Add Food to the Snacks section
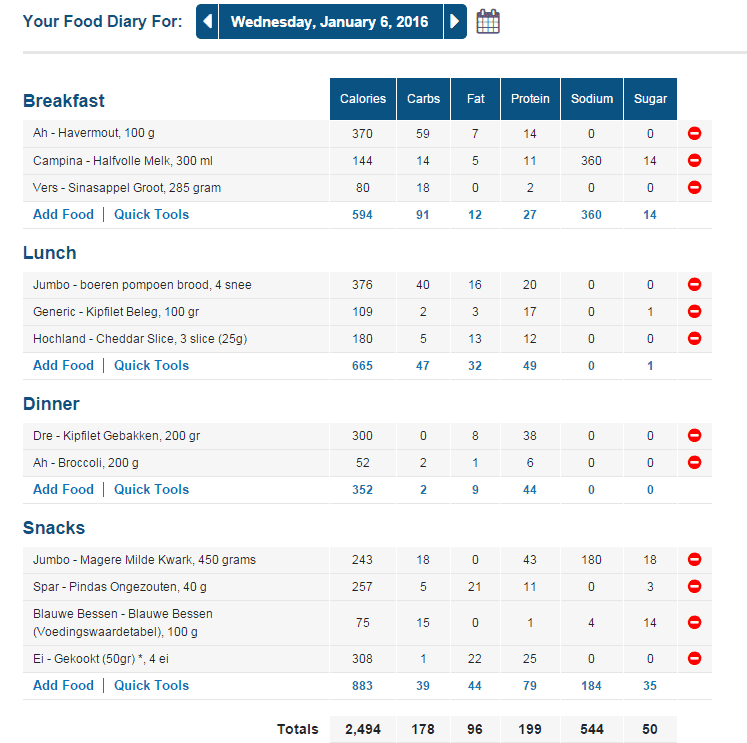This screenshot has height=743, width=747. click(x=63, y=685)
